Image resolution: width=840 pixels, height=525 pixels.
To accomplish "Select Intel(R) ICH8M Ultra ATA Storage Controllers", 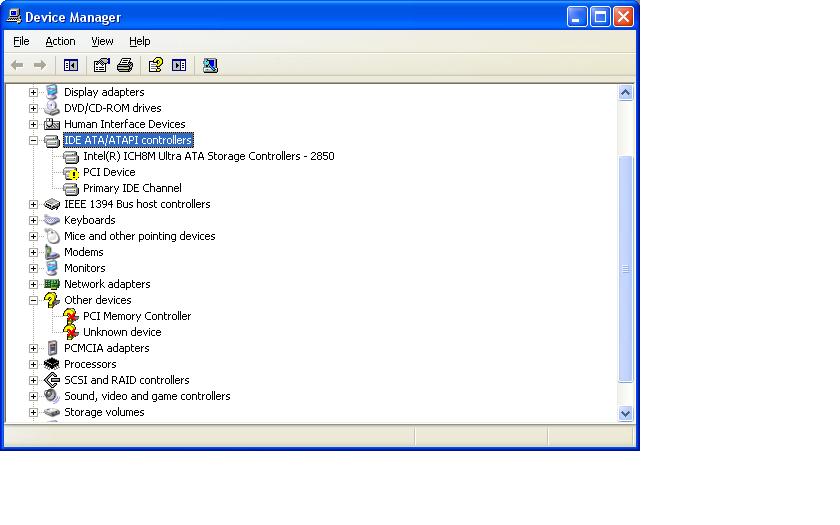I will 208,156.
